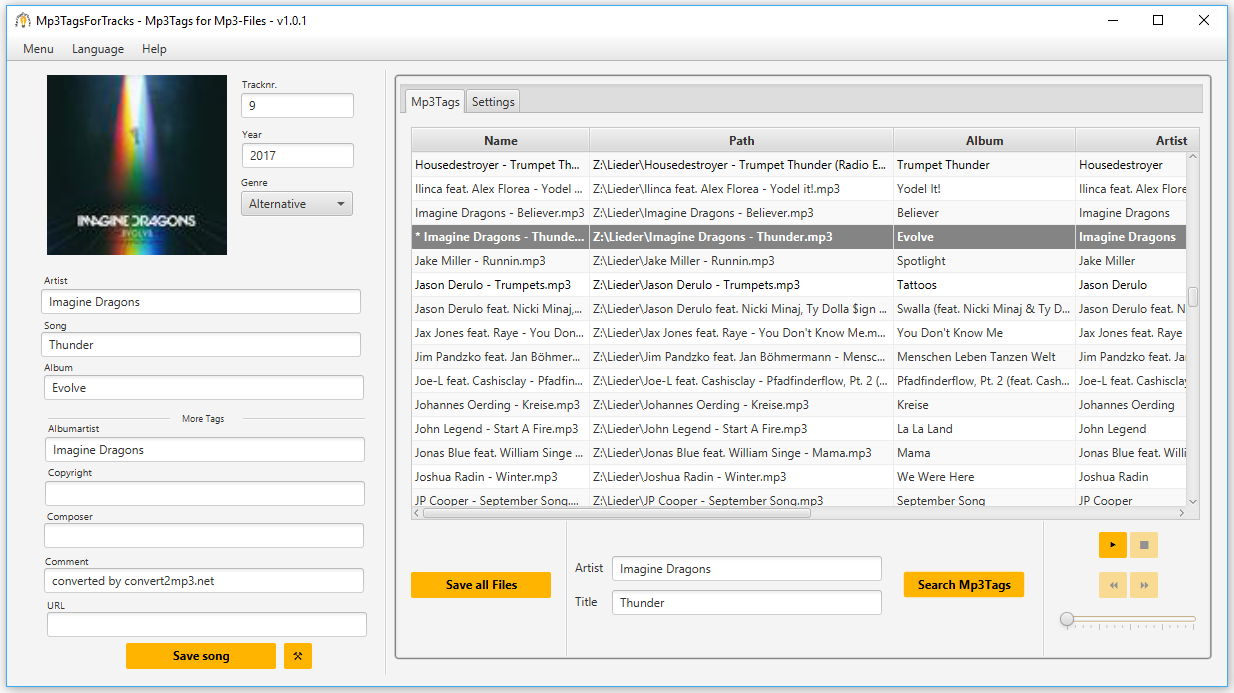
Task: Click the fast-forward playback button
Action: tap(1144, 585)
